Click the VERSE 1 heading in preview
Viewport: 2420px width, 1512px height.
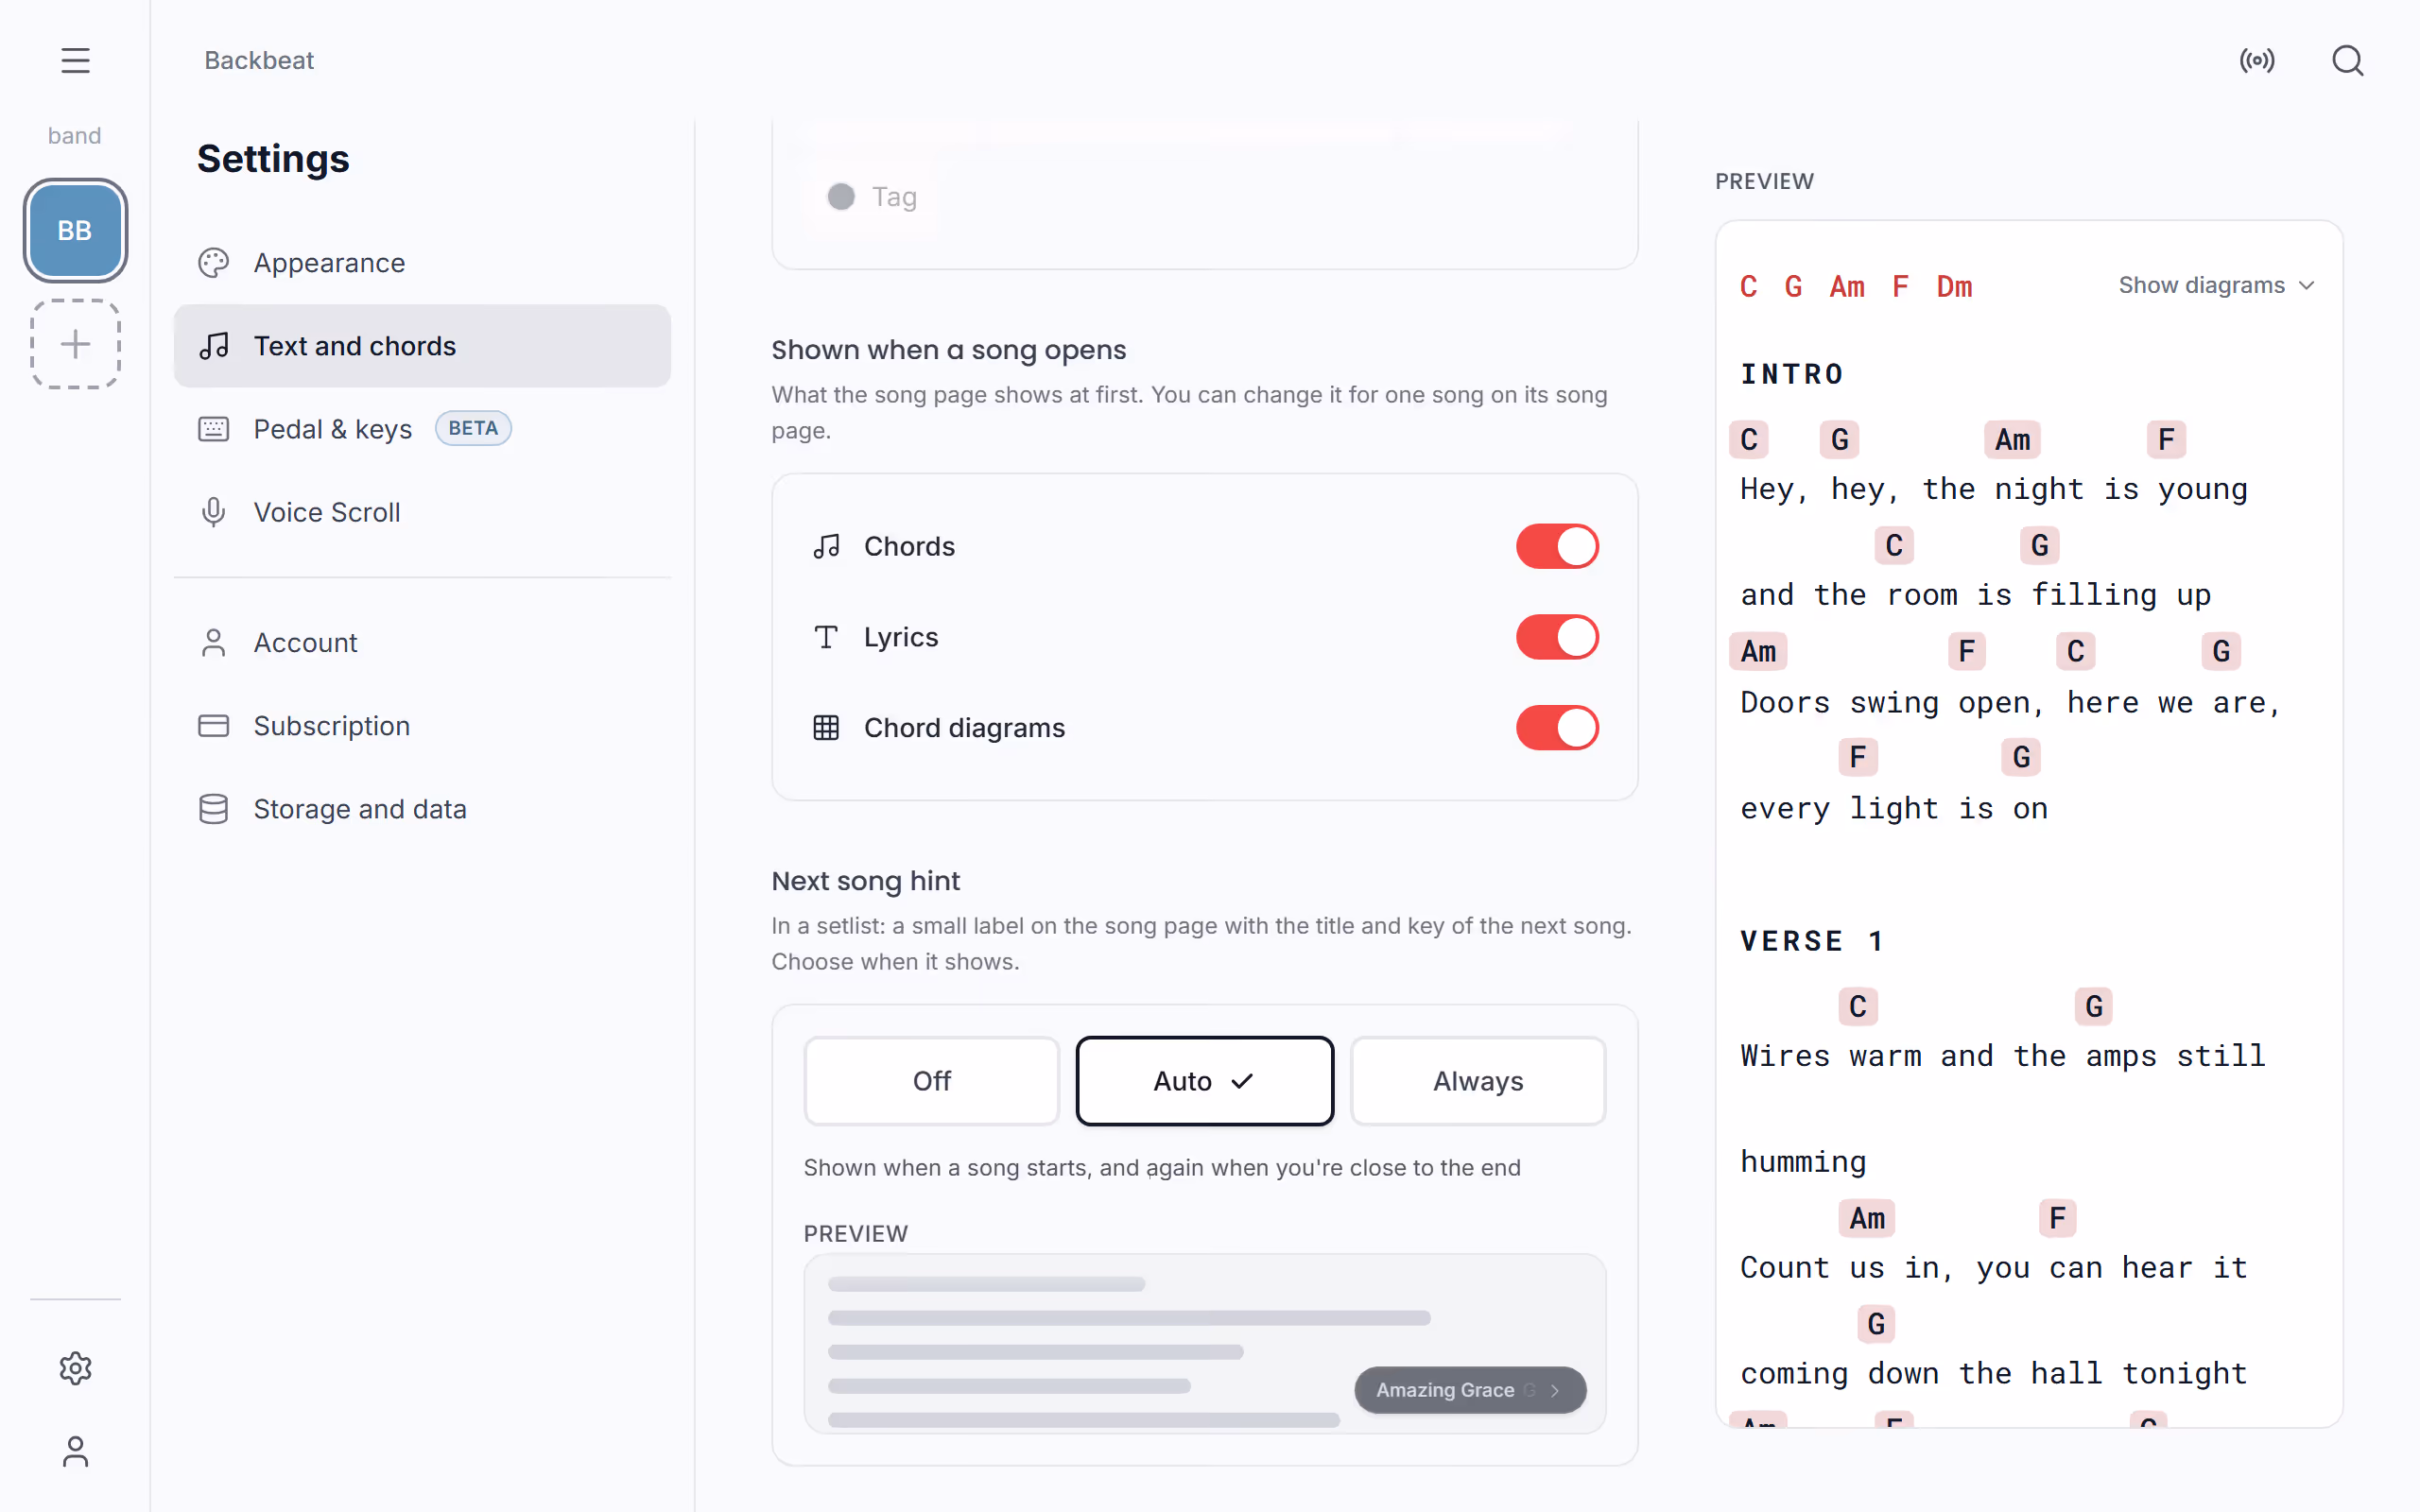tap(1812, 941)
